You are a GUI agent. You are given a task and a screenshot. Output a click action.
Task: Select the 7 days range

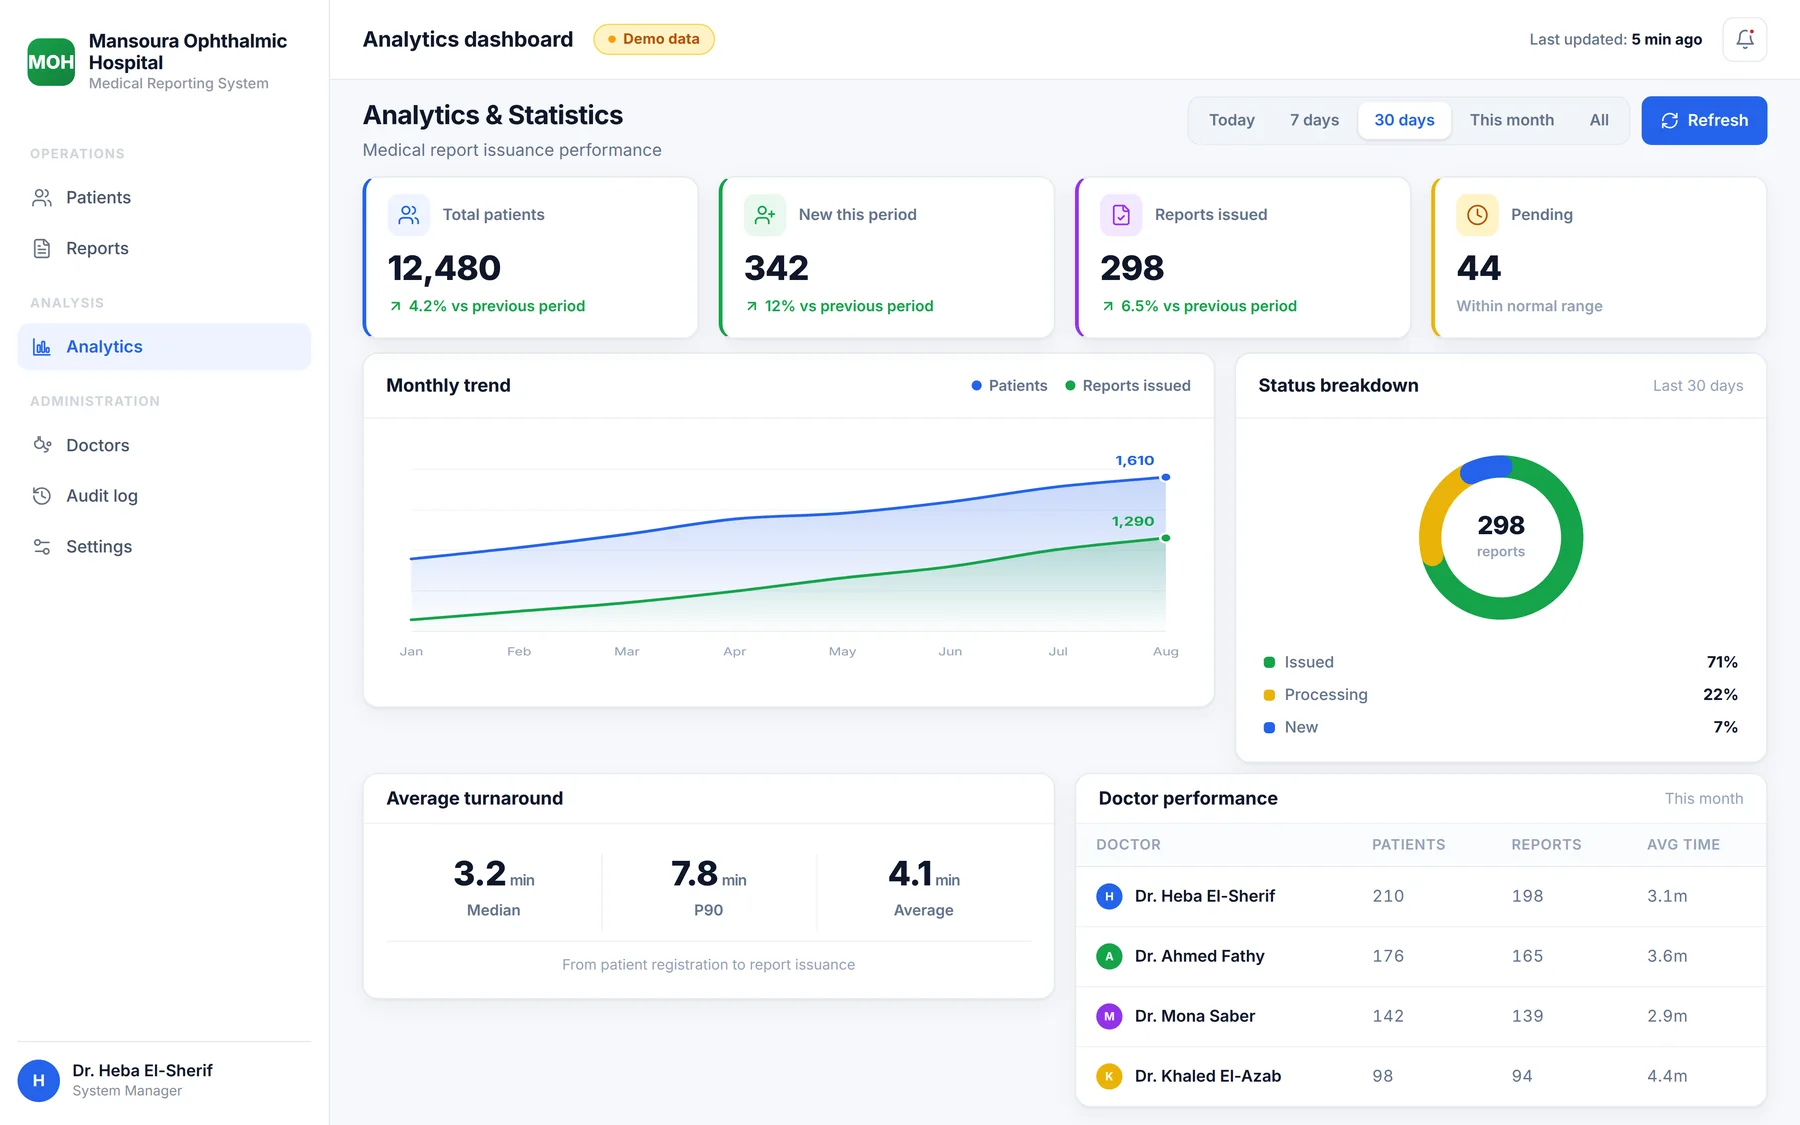point(1314,120)
